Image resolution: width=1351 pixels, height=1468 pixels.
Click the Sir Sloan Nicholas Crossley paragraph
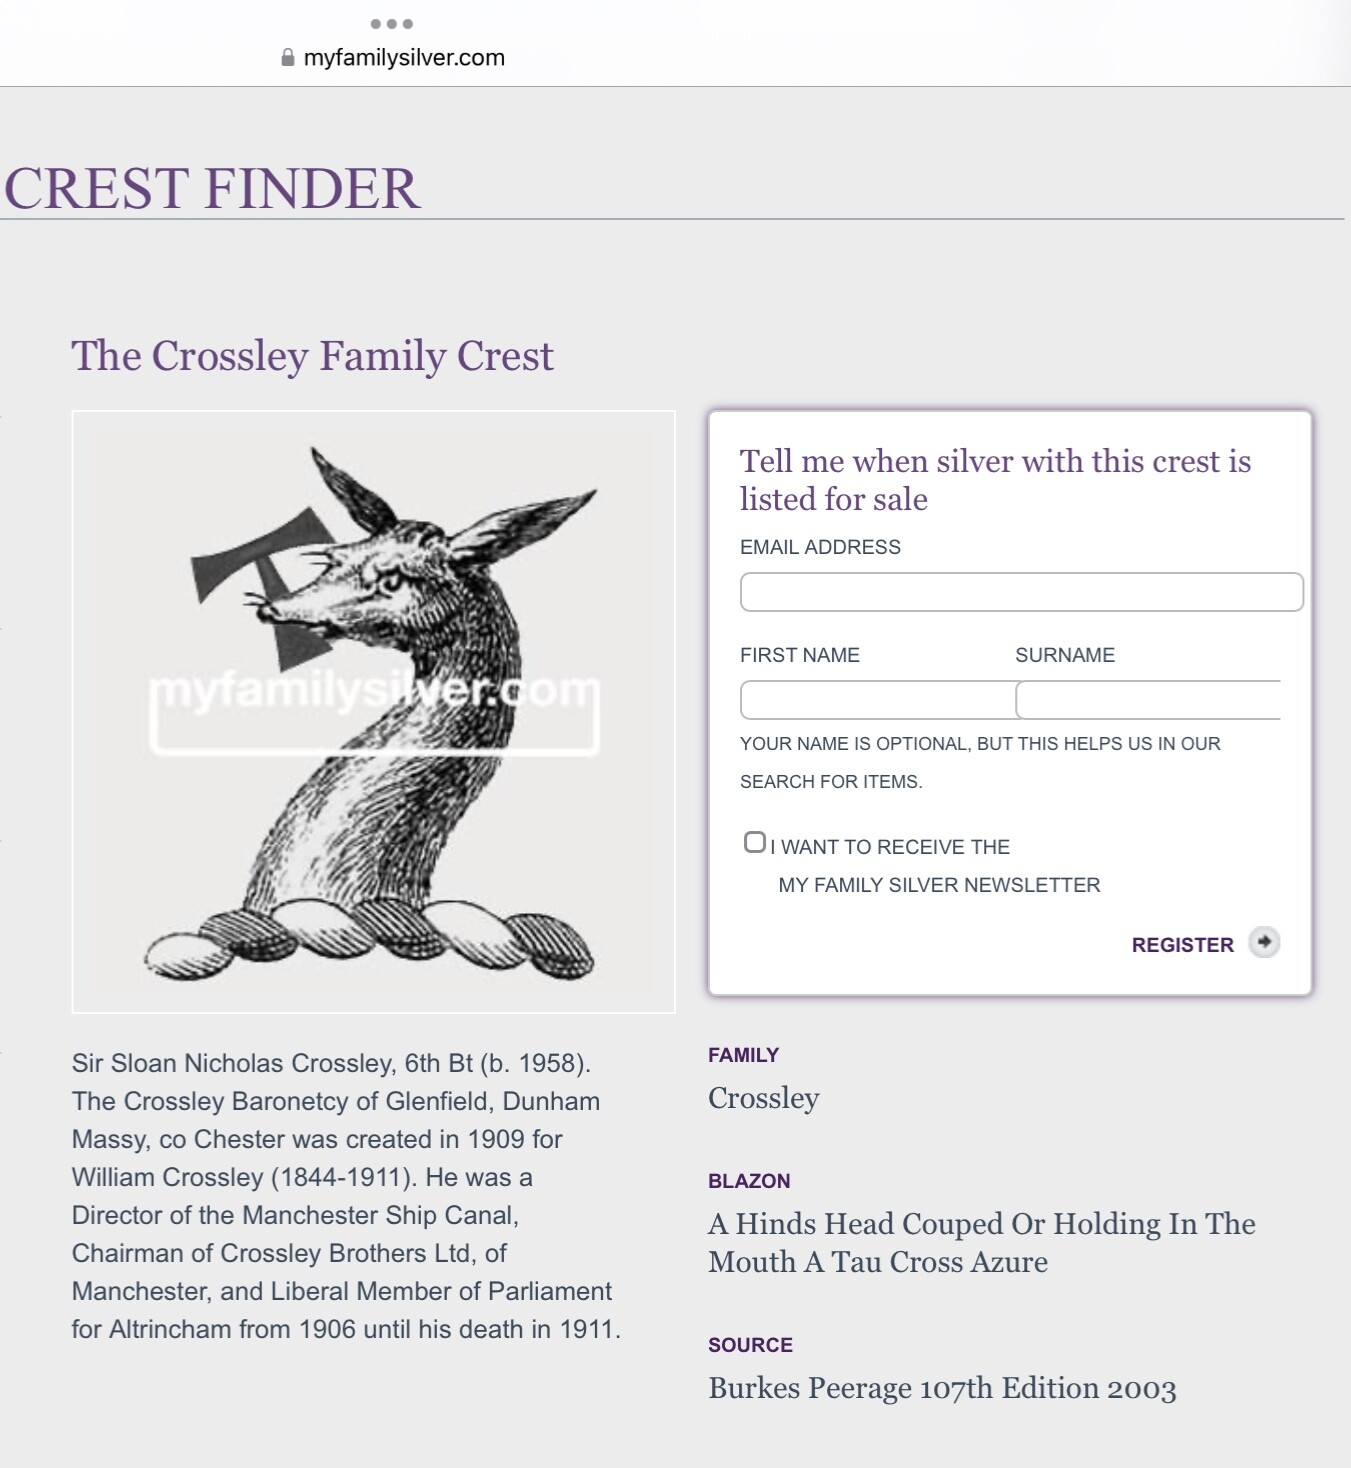(346, 1196)
